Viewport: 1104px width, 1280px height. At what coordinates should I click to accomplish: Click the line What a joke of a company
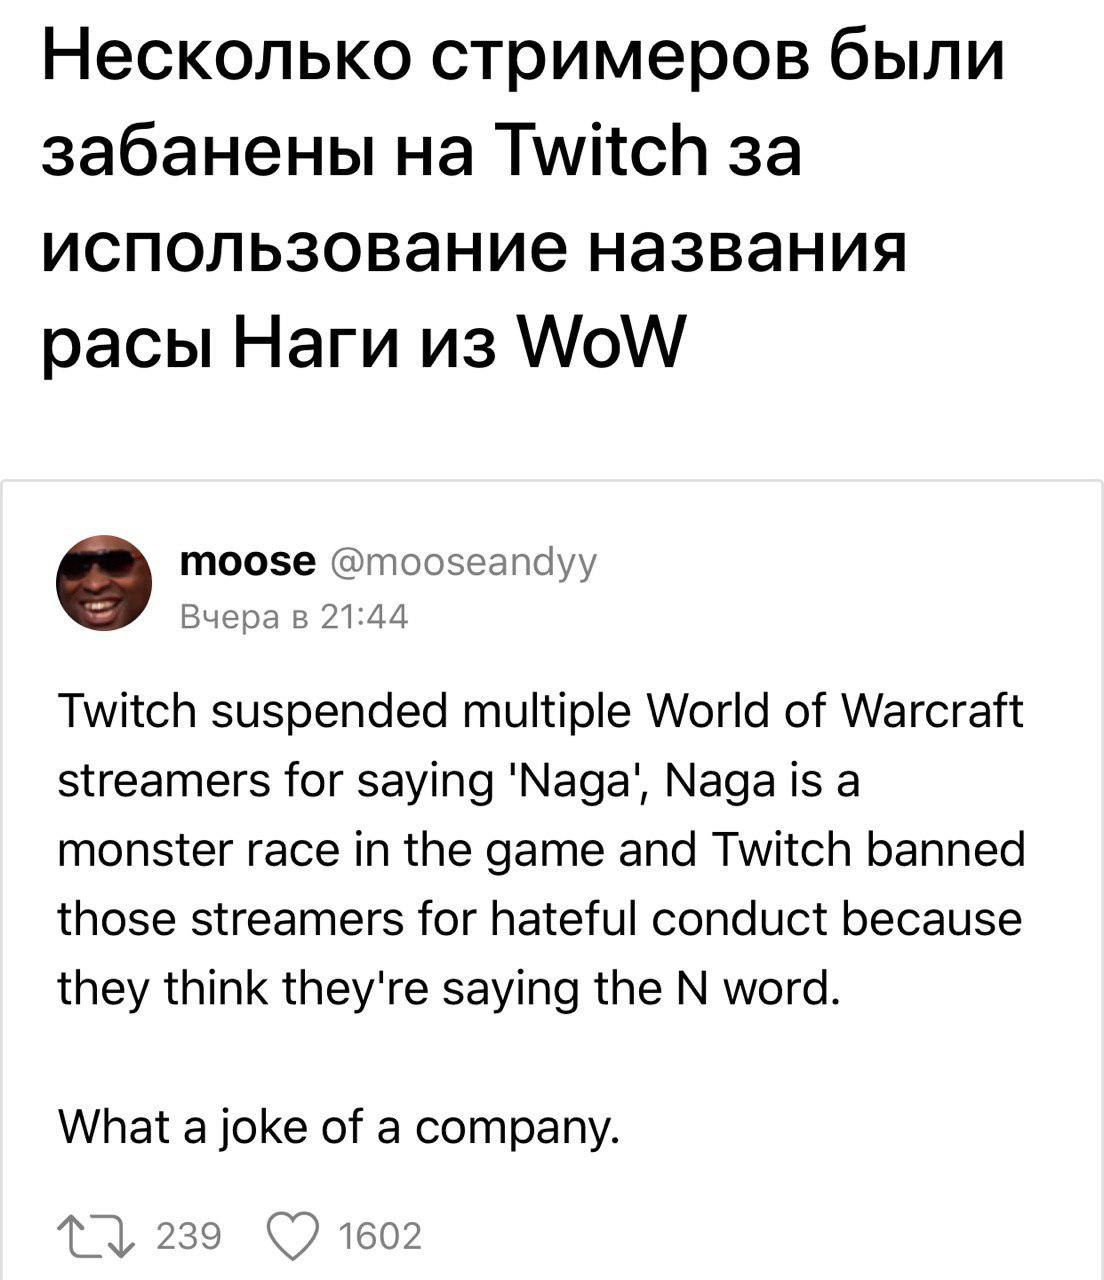pos(339,1127)
